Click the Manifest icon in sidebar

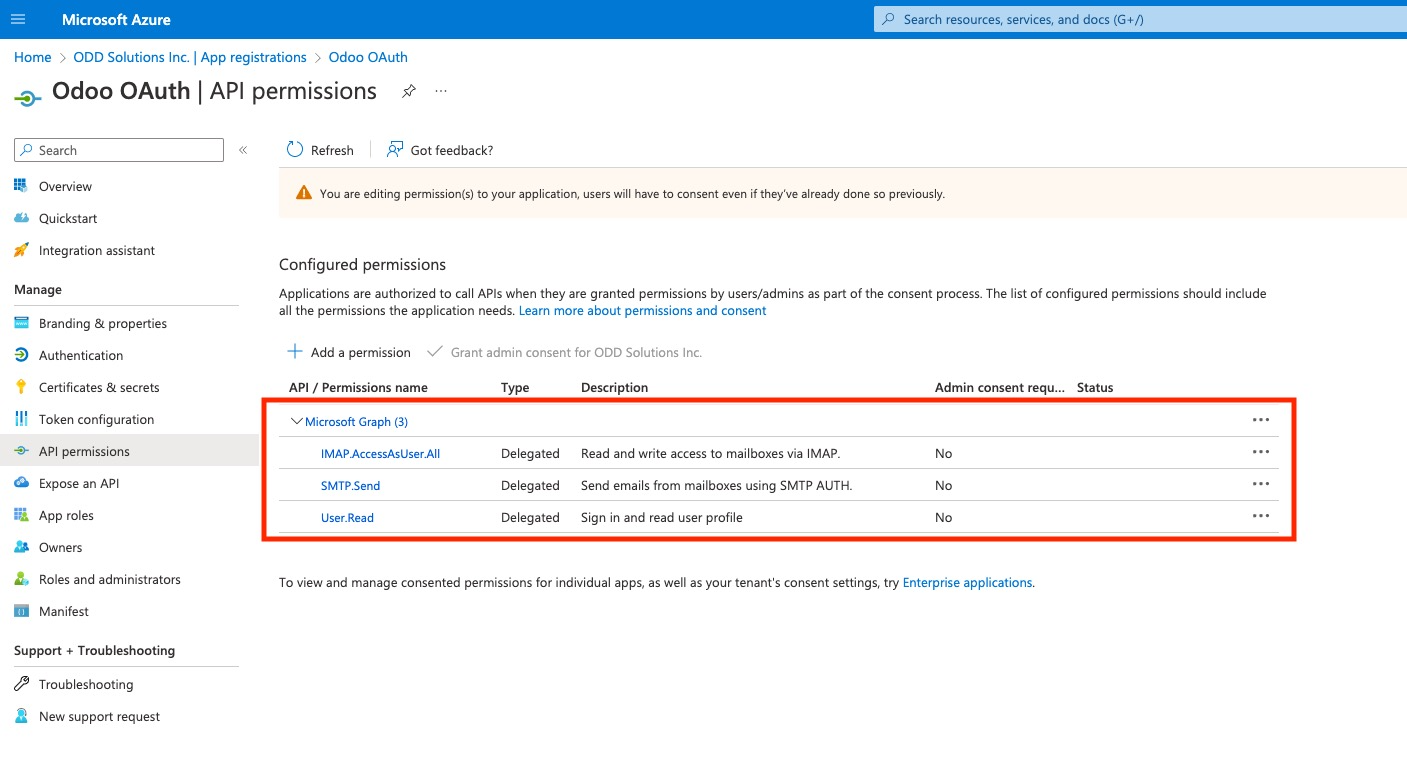point(21,611)
